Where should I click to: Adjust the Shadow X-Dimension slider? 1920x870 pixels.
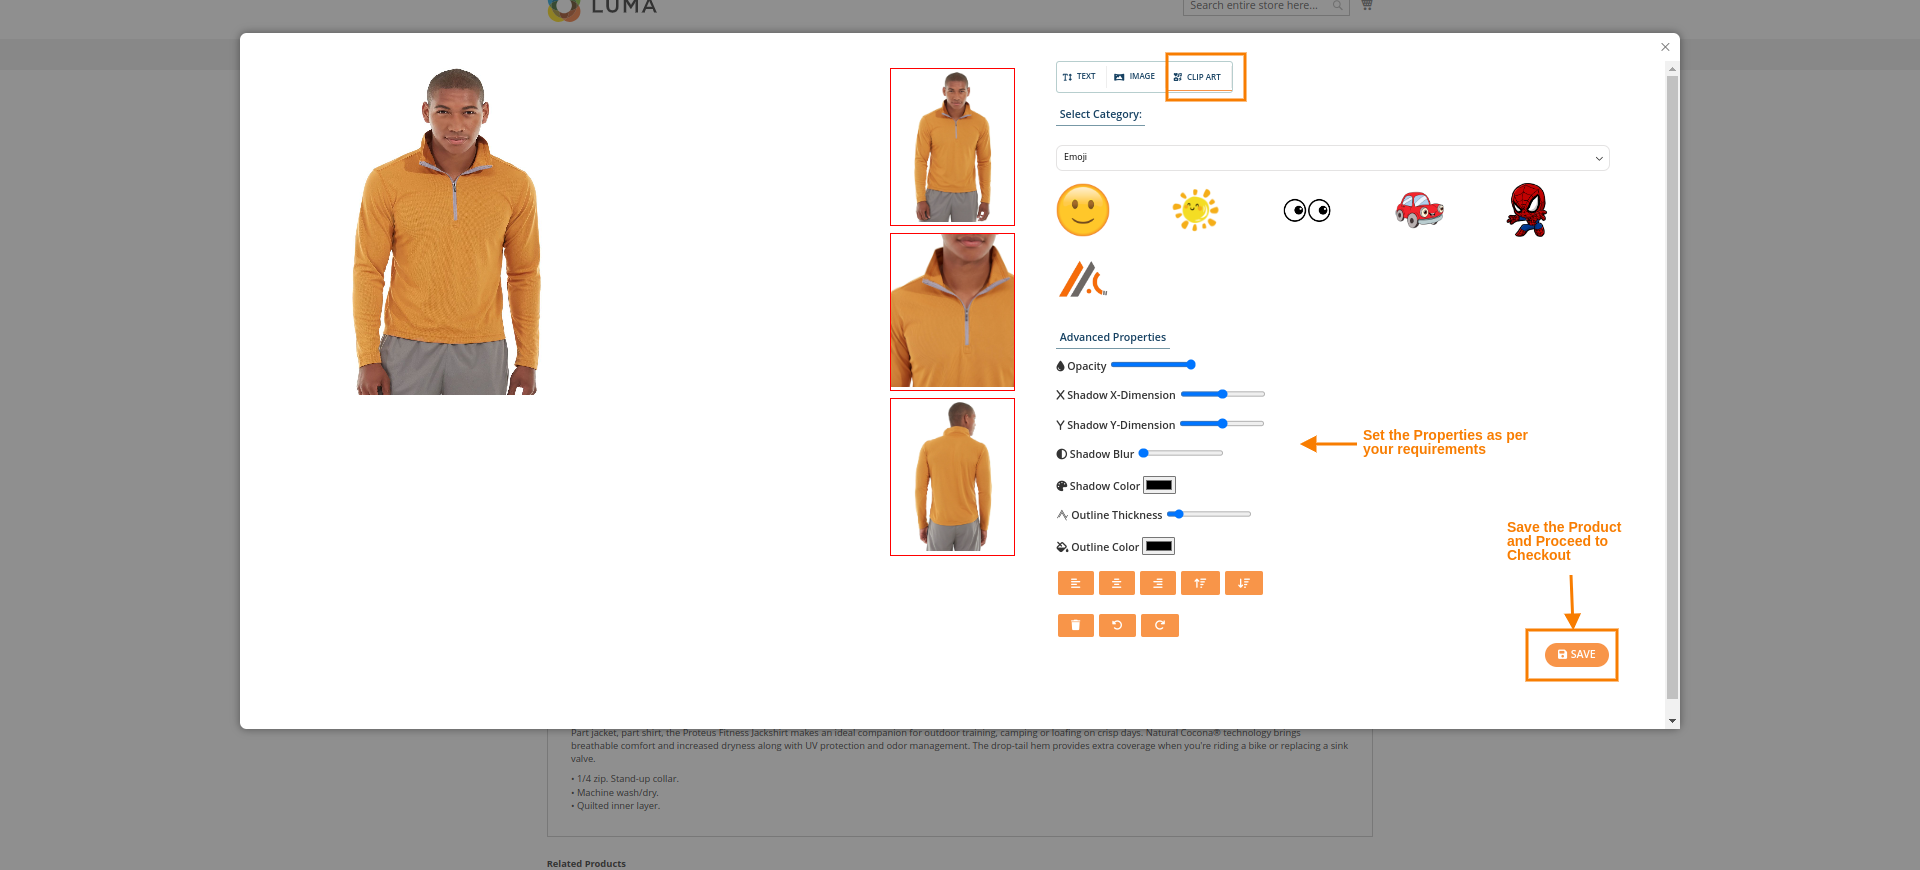(1222, 394)
